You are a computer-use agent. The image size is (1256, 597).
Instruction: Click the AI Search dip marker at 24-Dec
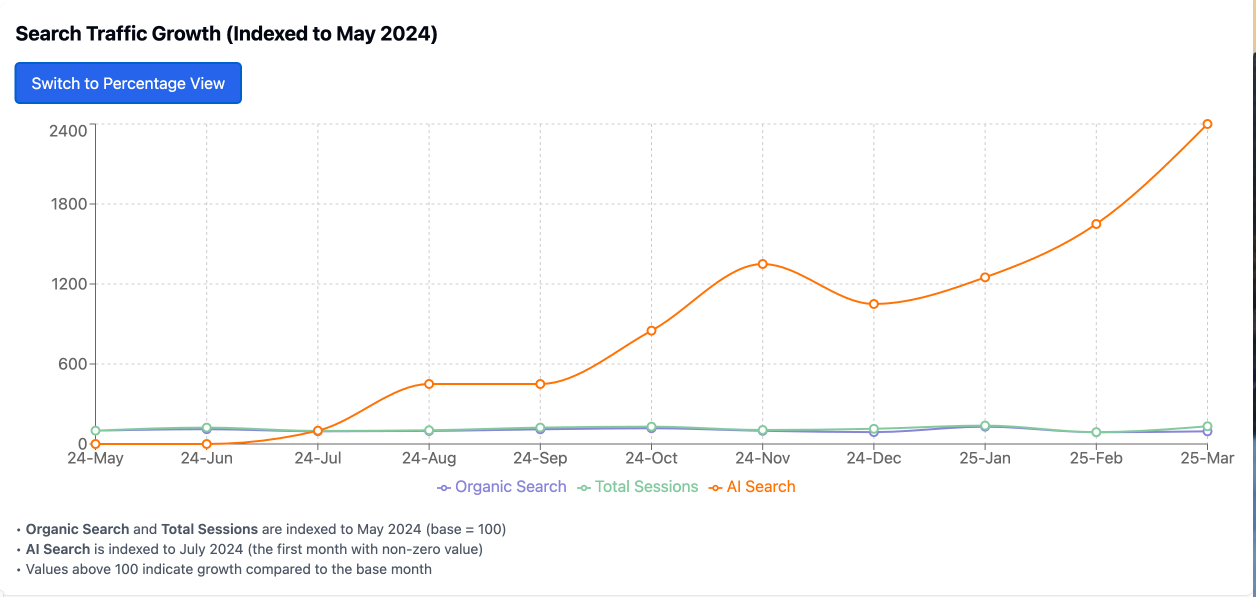pos(874,304)
